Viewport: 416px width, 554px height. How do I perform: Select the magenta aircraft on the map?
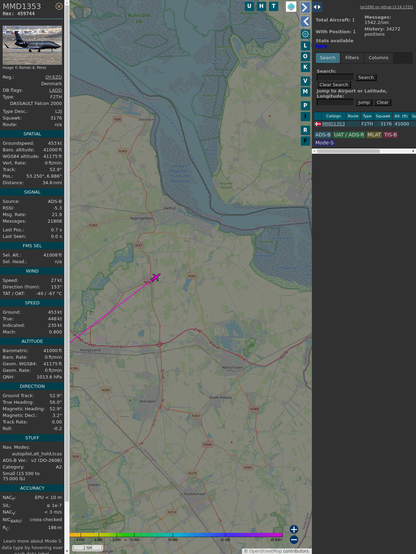pos(155,277)
